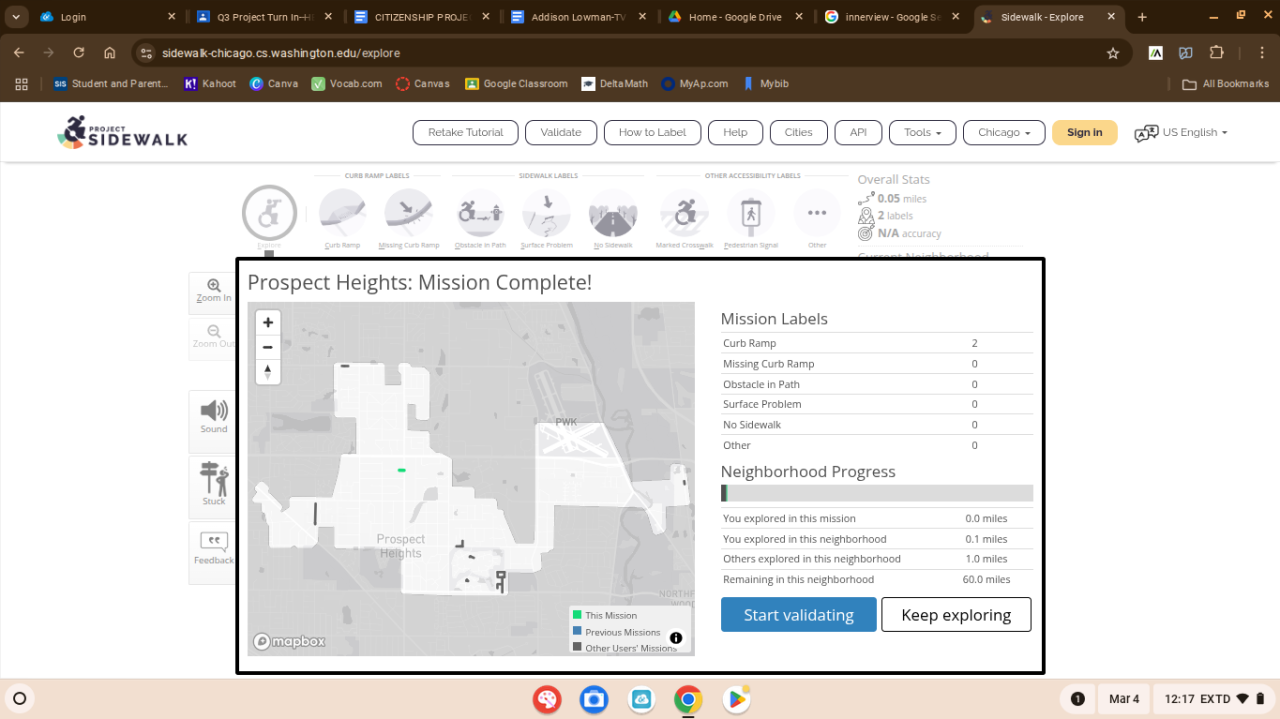The image size is (1280, 719).
Task: Choose the Obstacle in Path label
Action: click(480, 213)
